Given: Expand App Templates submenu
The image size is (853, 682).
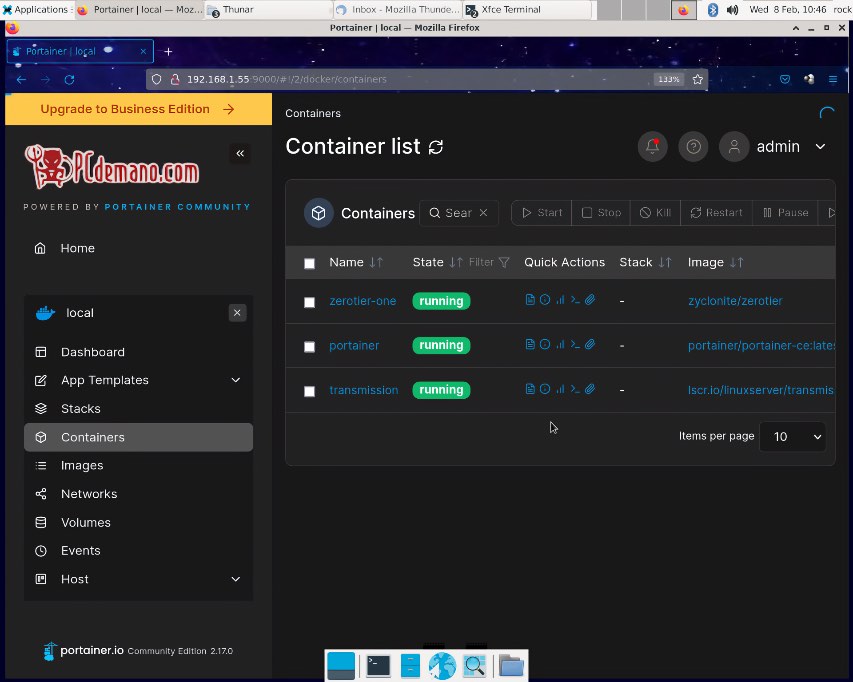Looking at the screenshot, I should [236, 380].
